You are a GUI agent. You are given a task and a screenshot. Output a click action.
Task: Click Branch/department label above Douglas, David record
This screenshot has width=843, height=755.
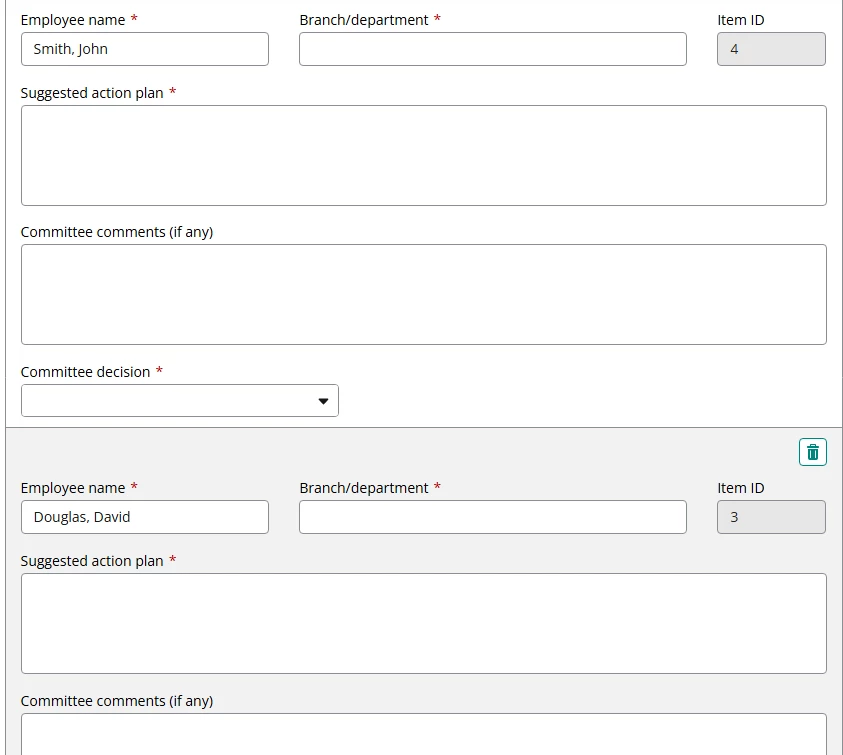tap(363, 488)
